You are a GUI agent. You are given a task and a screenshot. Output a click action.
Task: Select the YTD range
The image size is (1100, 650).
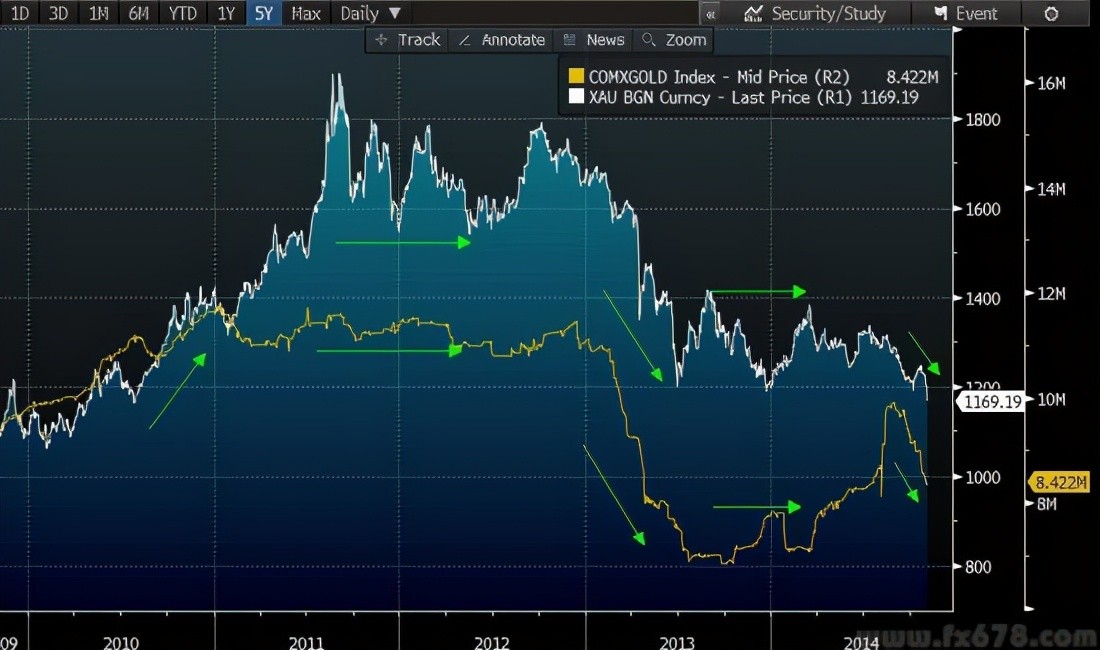(182, 13)
